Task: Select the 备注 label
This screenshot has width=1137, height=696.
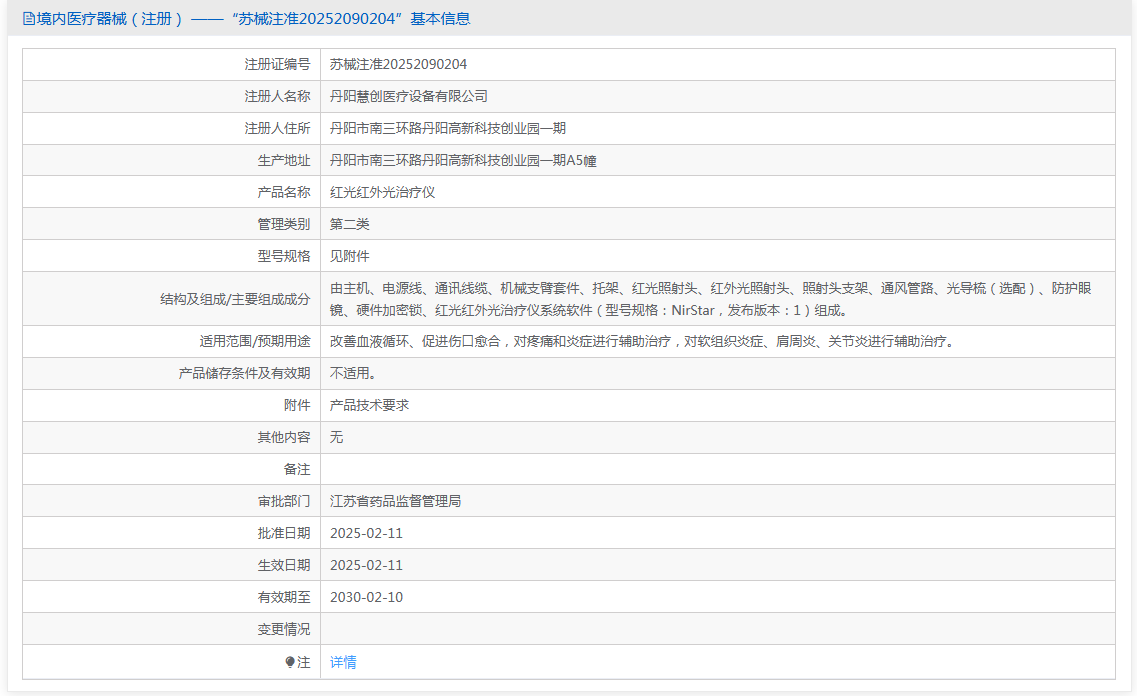Action: 297,469
